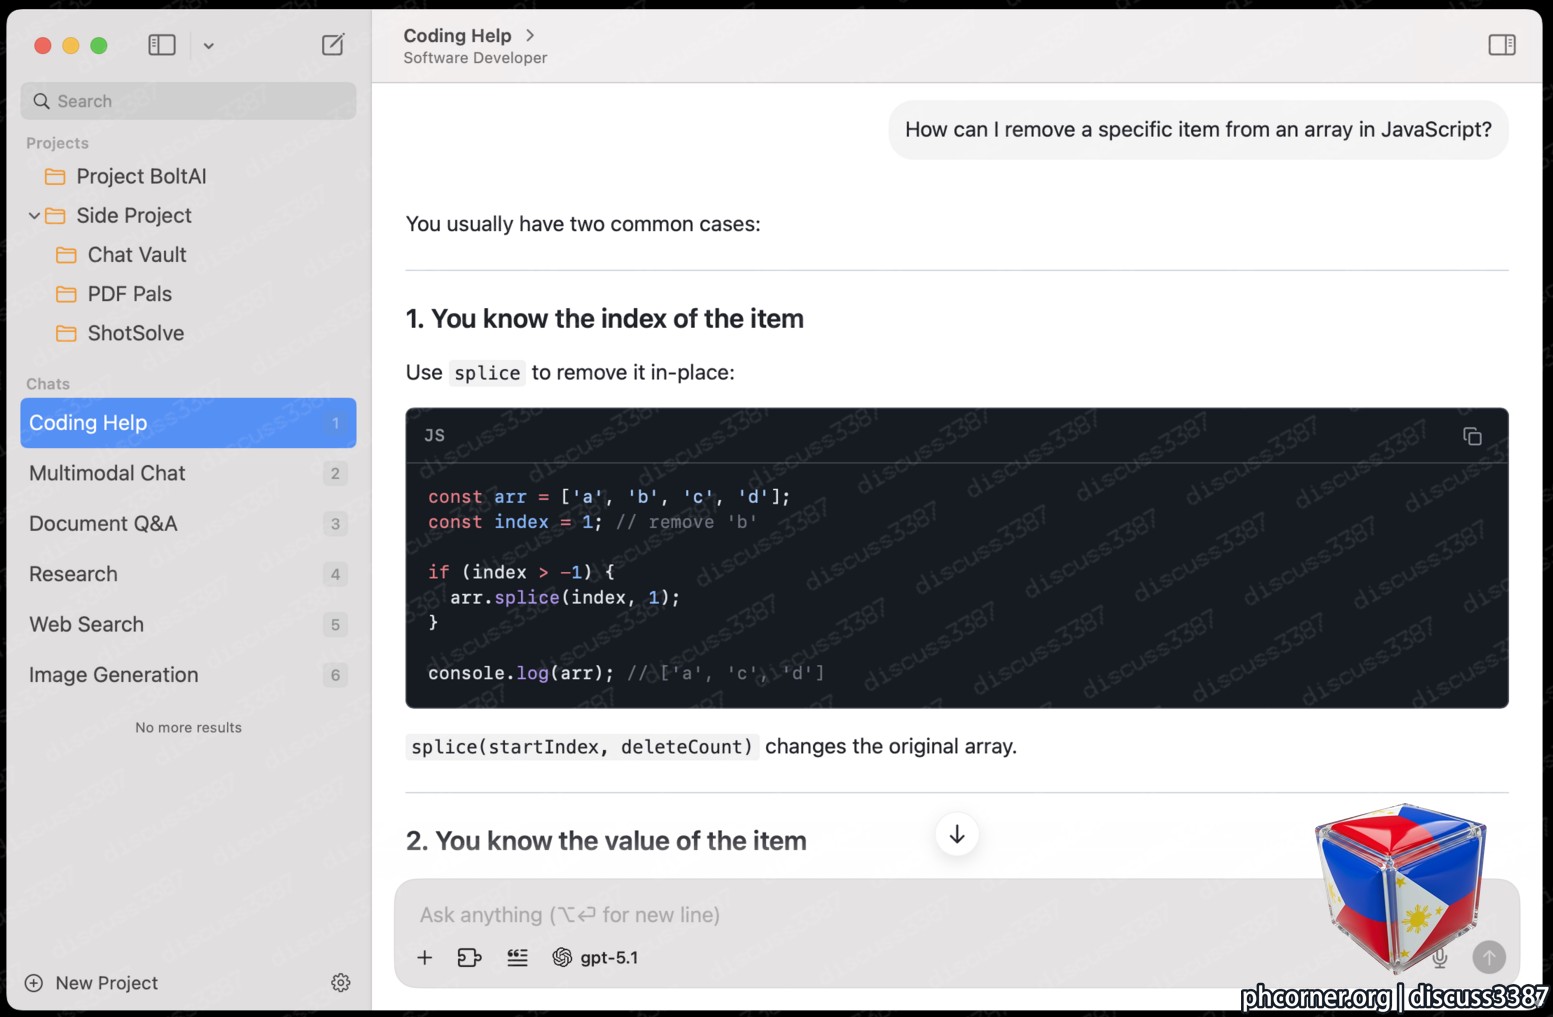Click the Project BoltAI folder icon
Viewport: 1553px width, 1017px height.
[x=55, y=176]
